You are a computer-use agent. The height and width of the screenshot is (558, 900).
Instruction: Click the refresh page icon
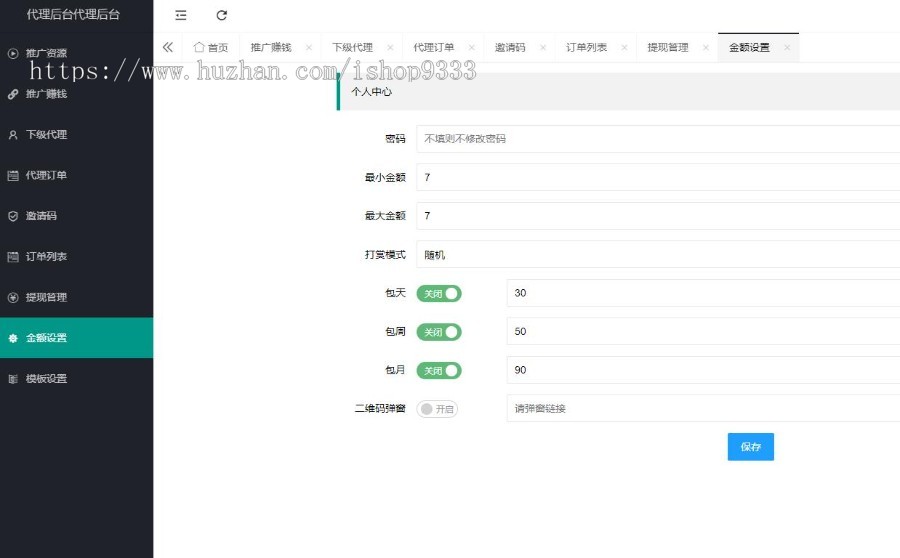(222, 16)
